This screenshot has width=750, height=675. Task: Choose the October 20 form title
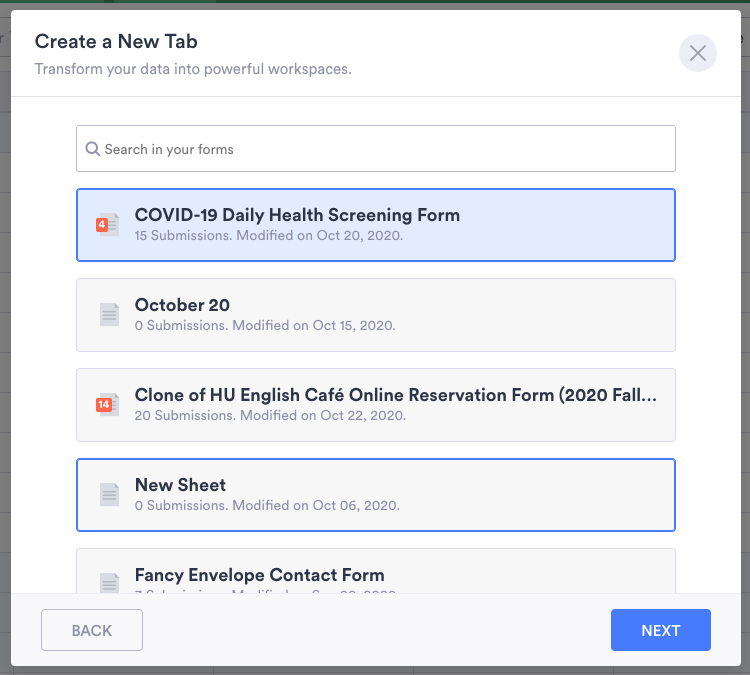pos(182,305)
